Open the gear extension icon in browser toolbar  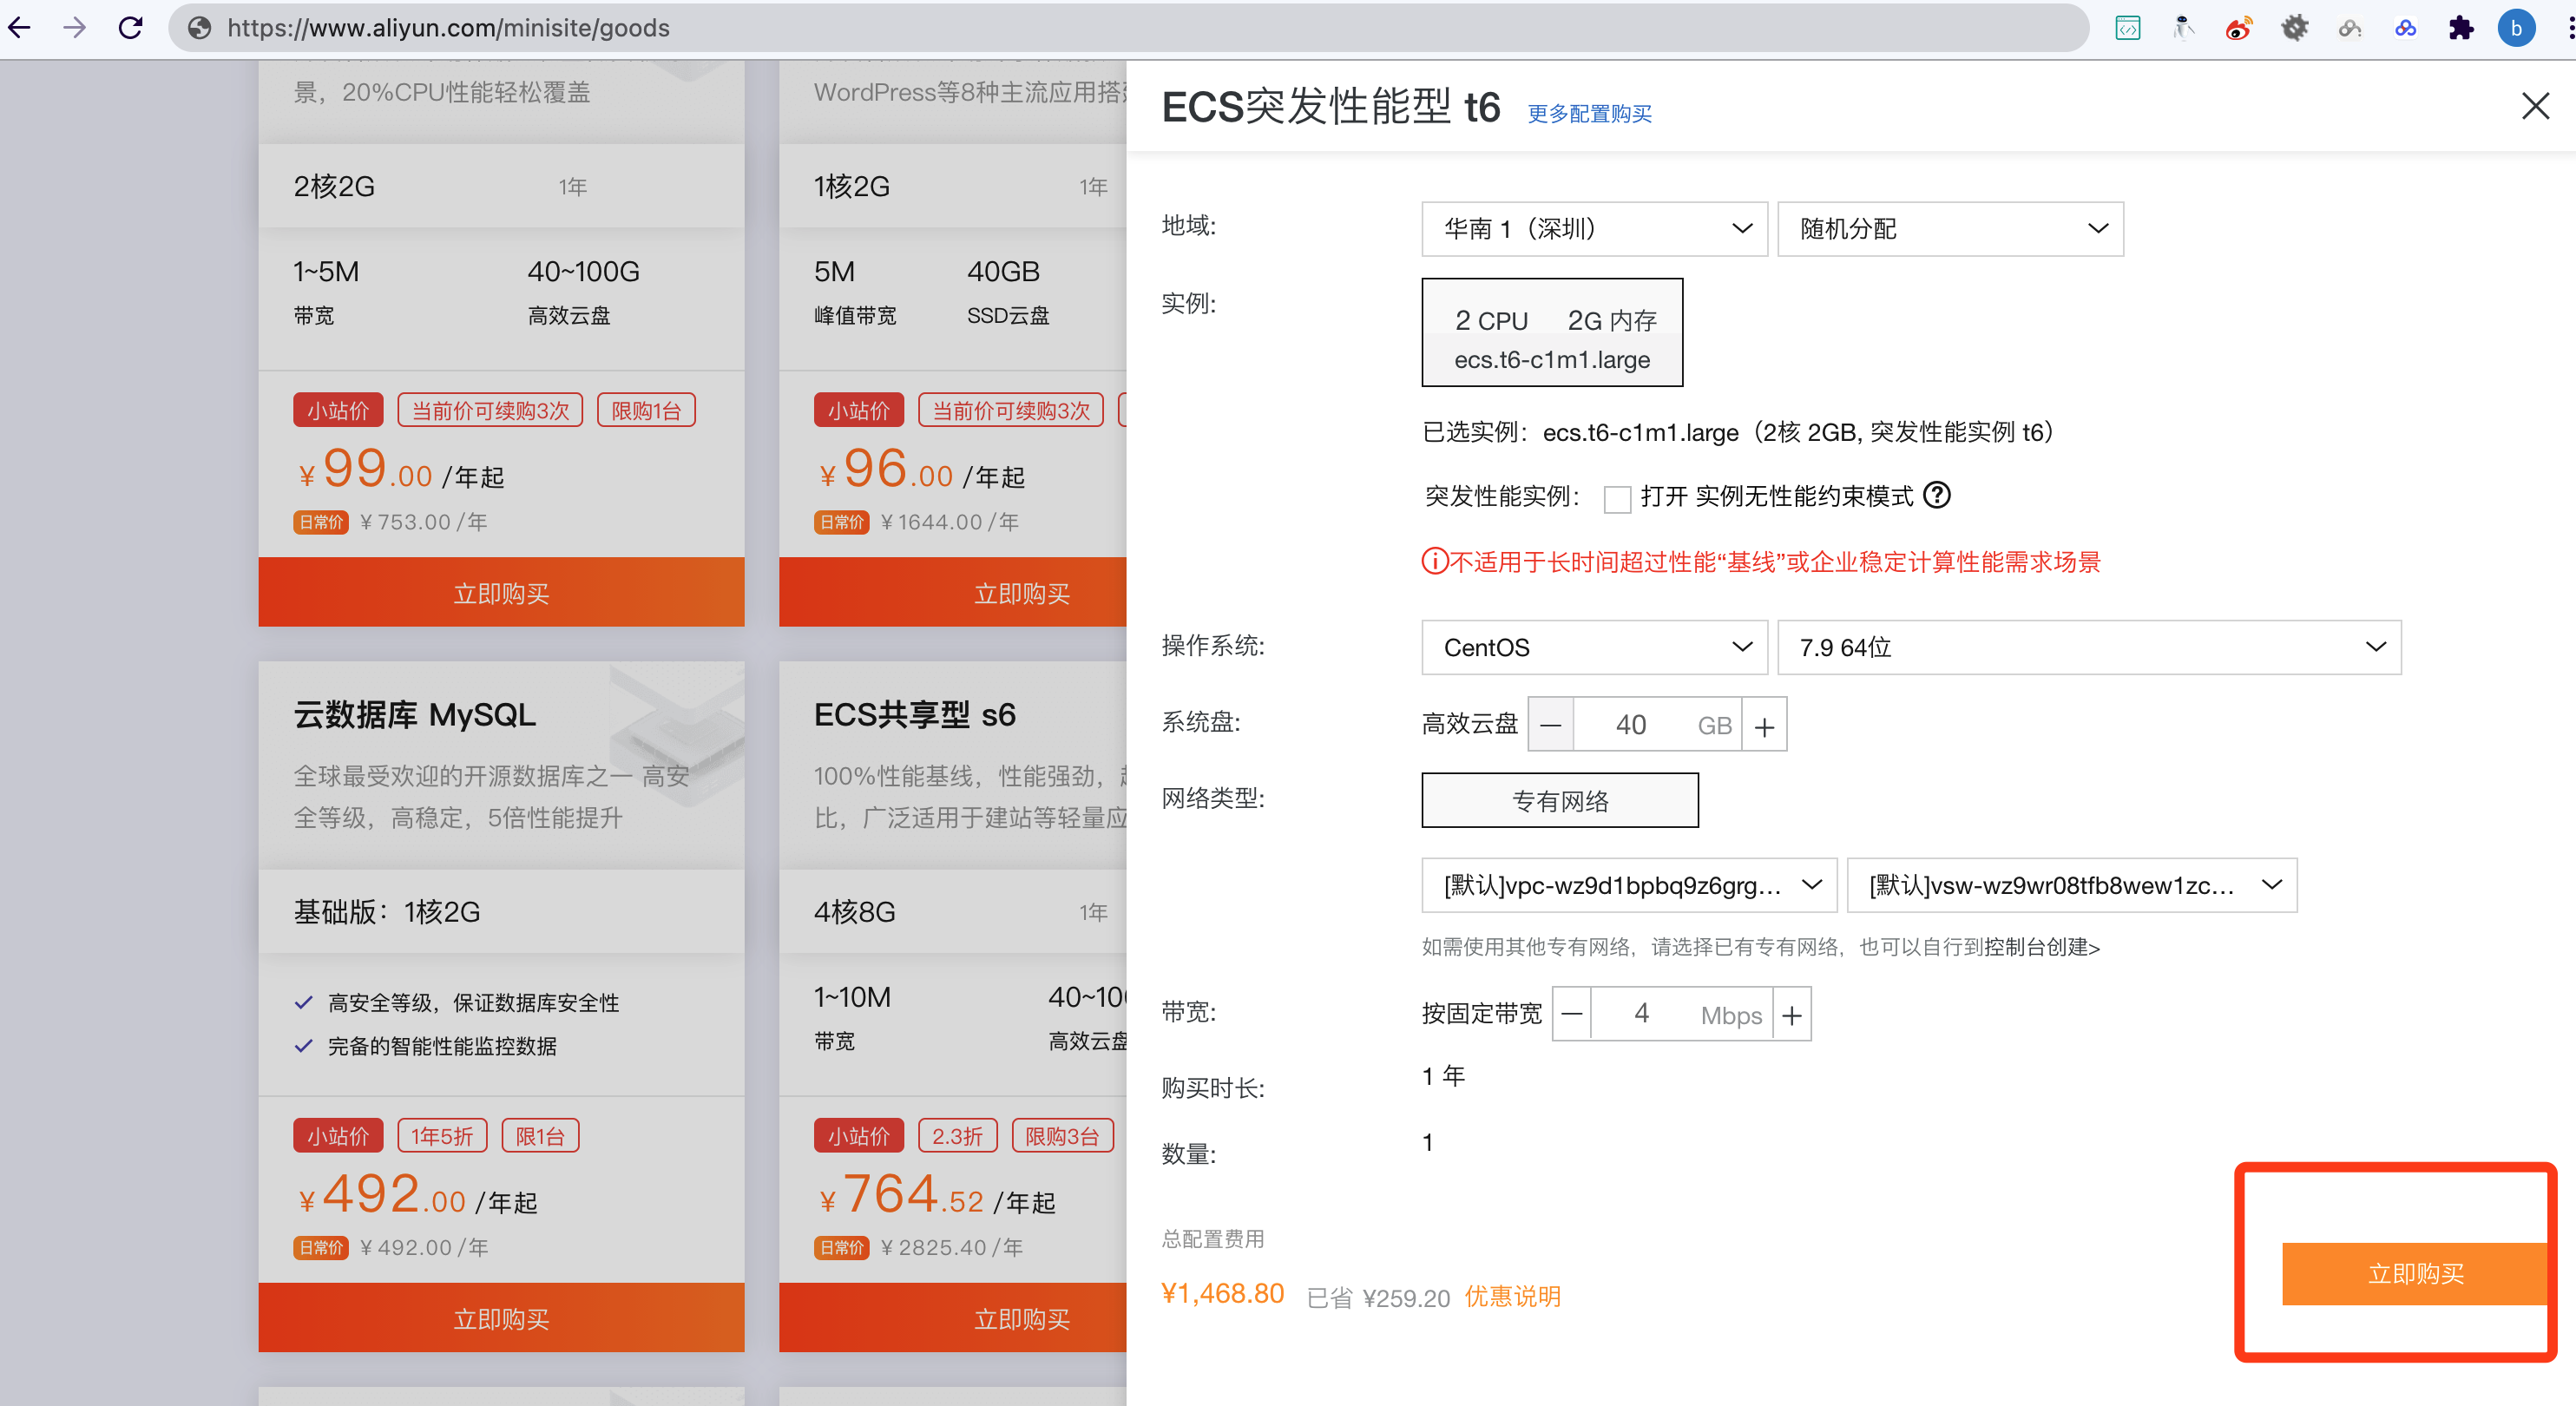pyautogui.click(x=2294, y=28)
